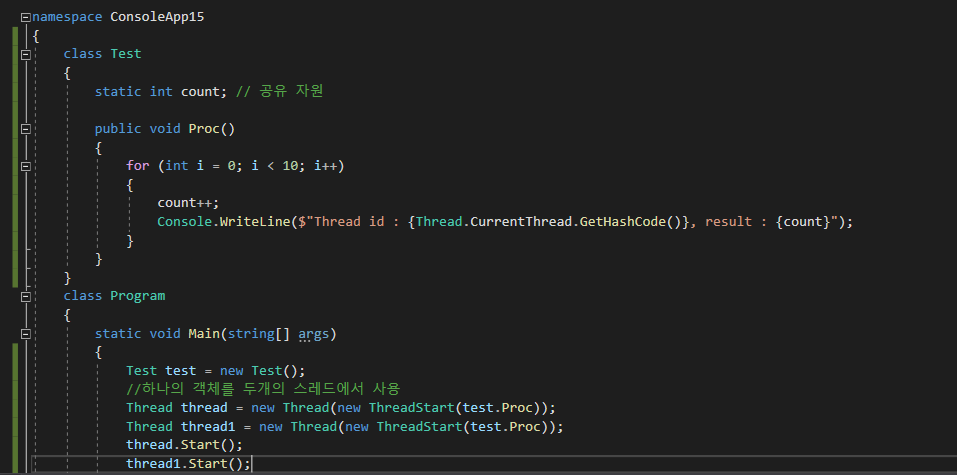Collapse the class Program block
Viewport: 957px width, 475px height.
click(26, 297)
